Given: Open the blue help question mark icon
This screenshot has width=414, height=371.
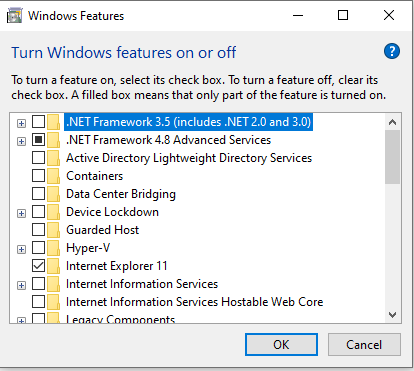Looking at the screenshot, I should [392, 51].
